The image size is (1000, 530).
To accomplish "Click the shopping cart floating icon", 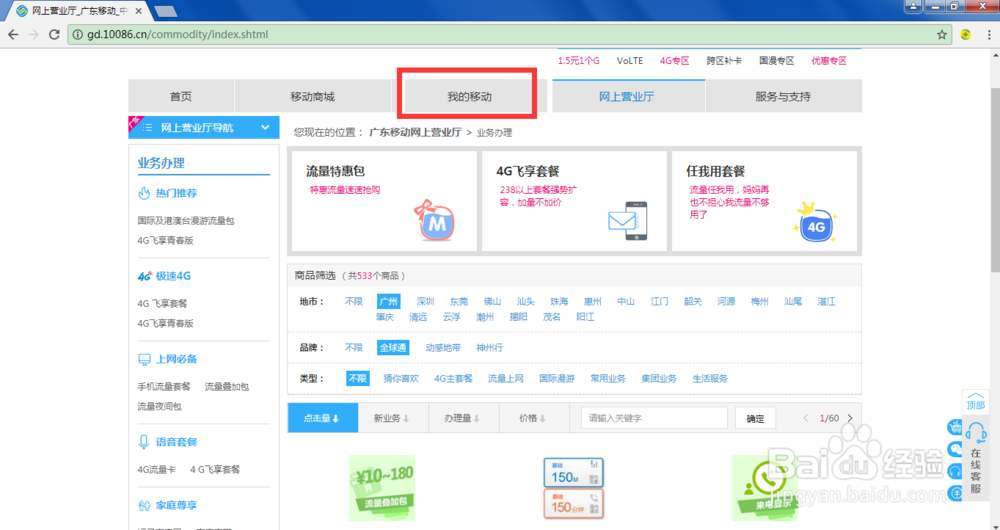I will click(955, 427).
